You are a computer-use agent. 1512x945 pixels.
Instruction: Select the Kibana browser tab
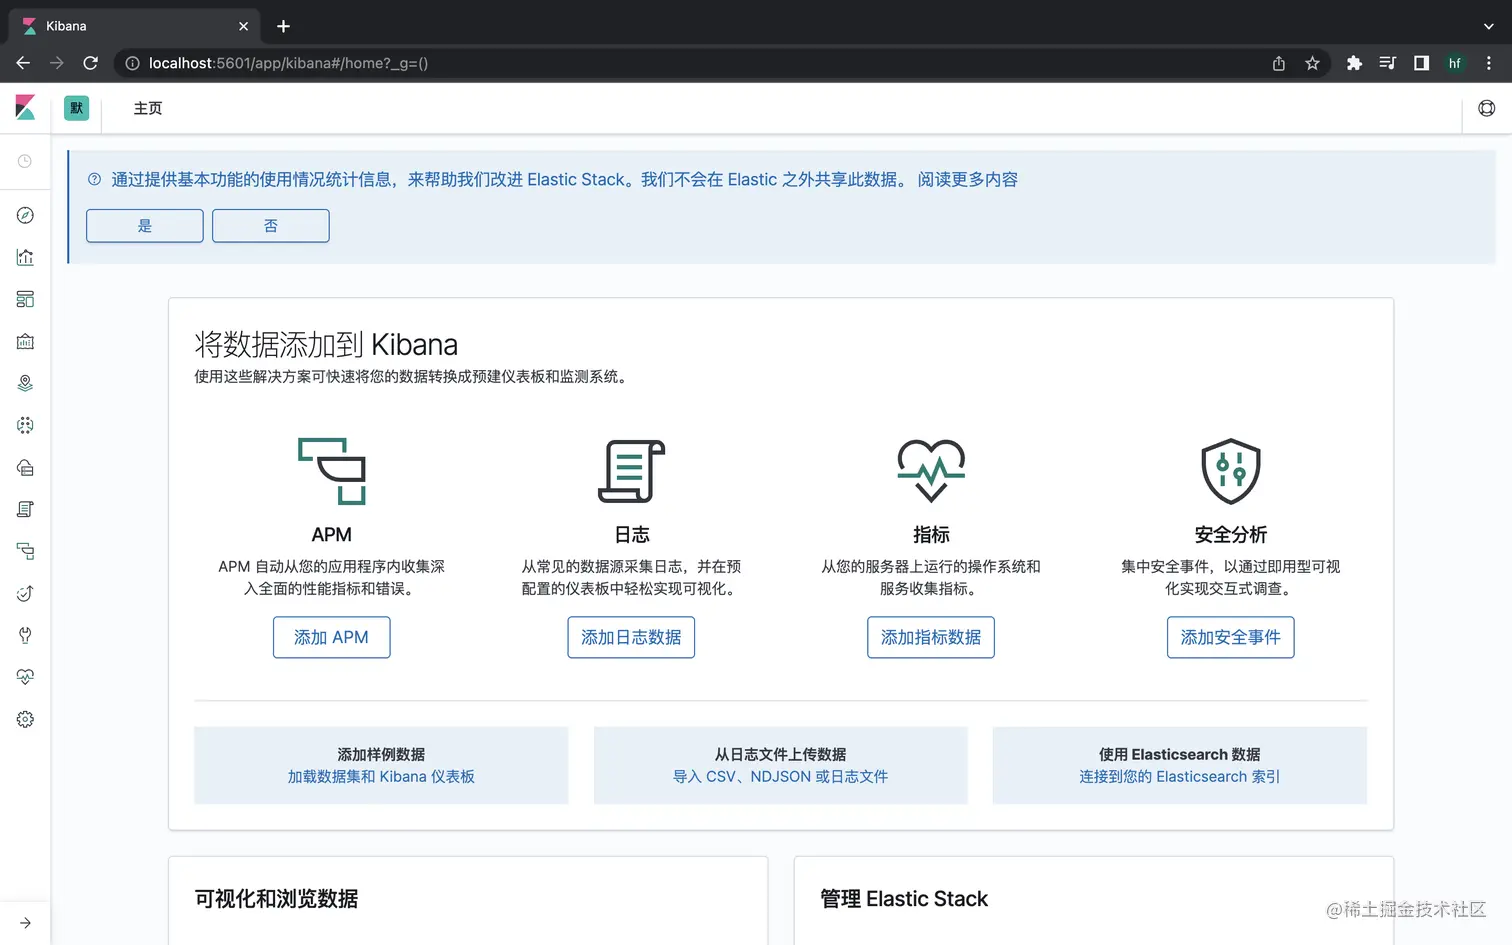point(134,26)
